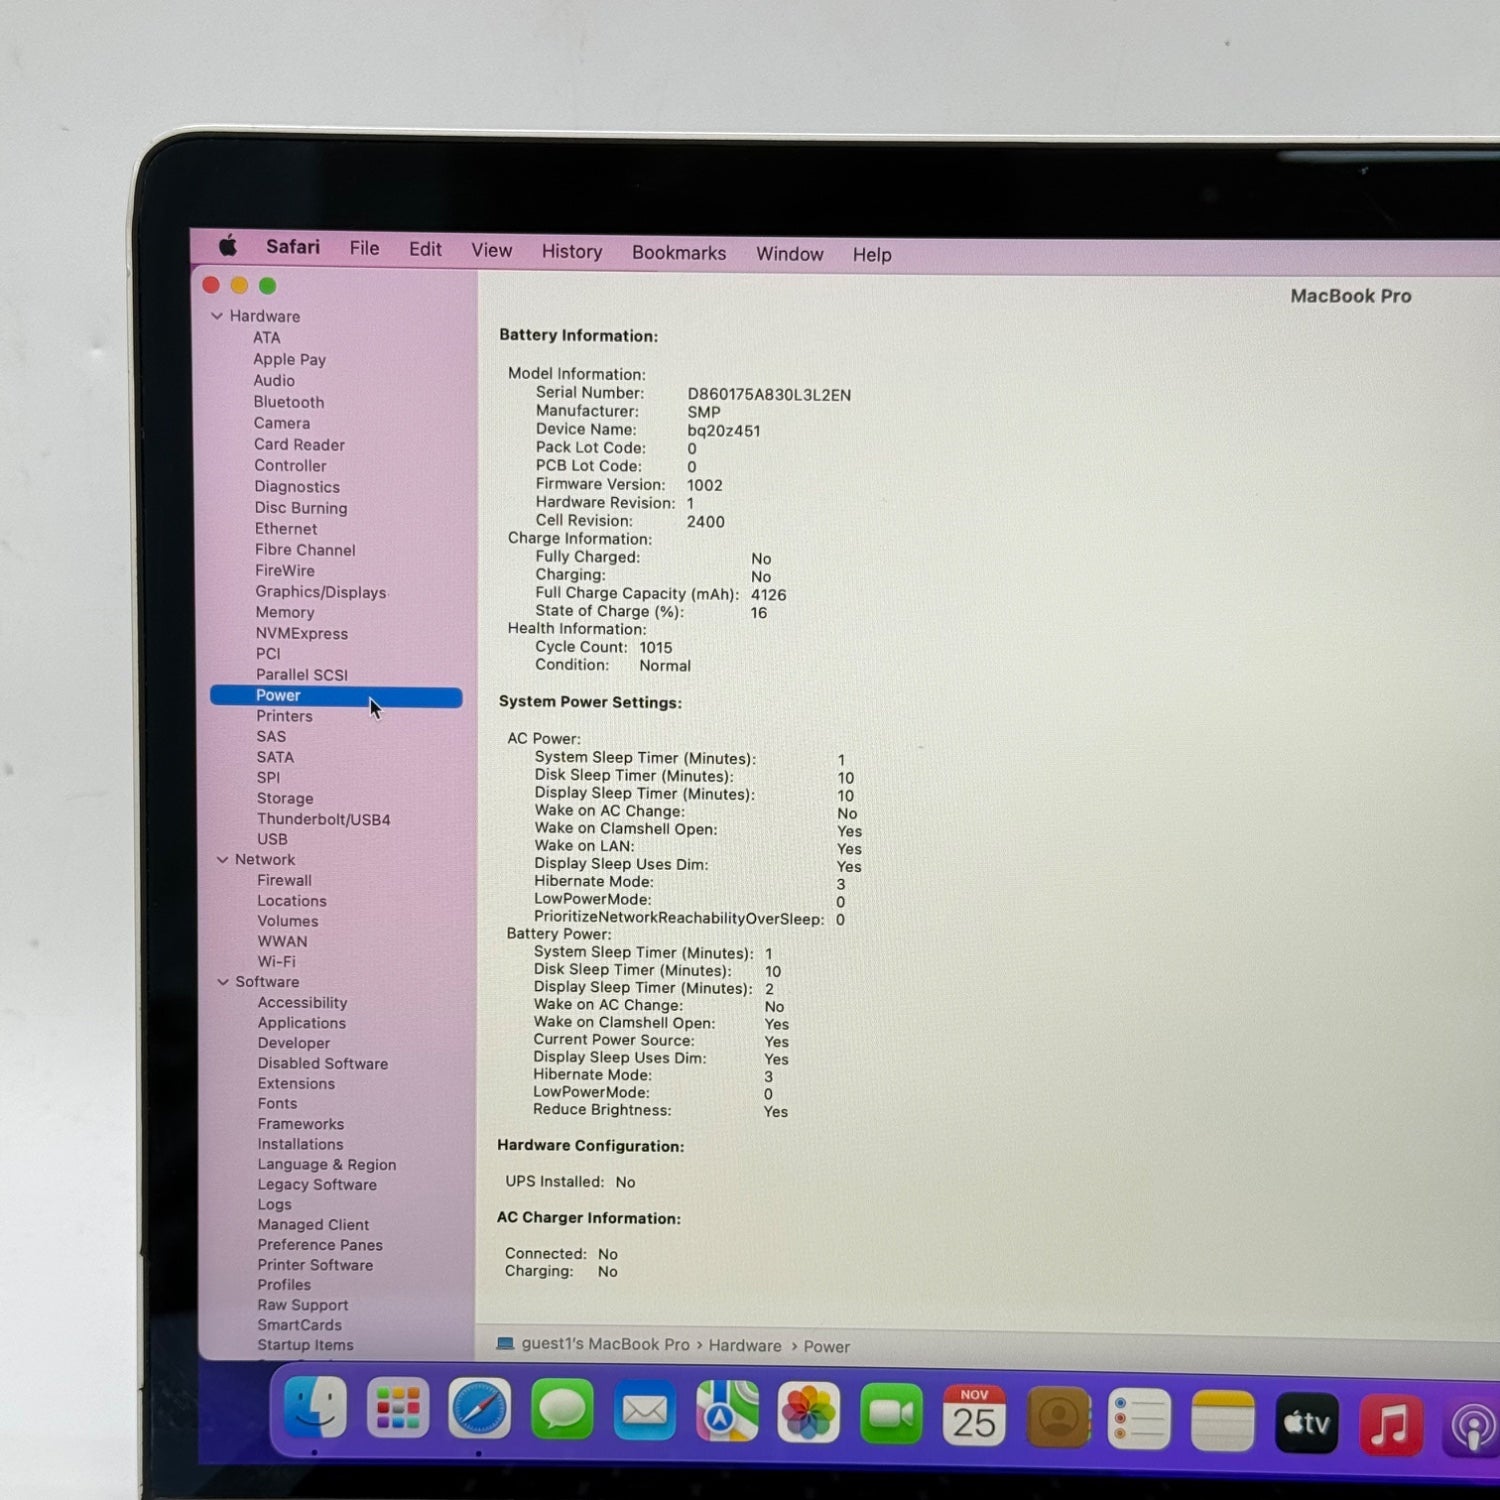Select Graphics/Displays in the sidebar
The image size is (1500, 1500).
coord(320,592)
